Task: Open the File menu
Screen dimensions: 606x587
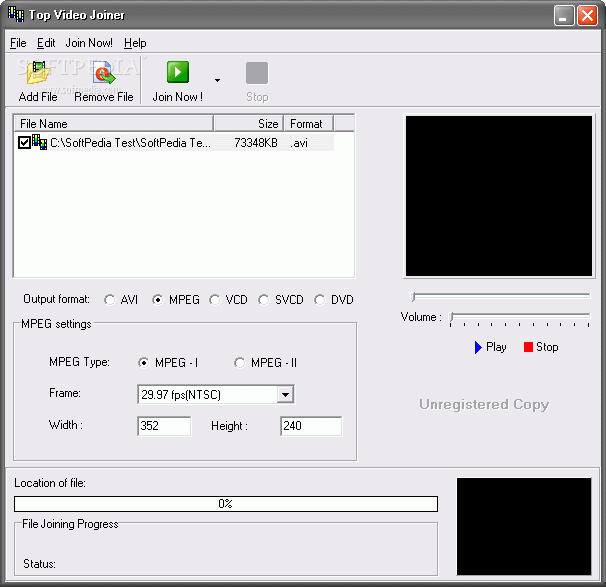Action: [x=18, y=43]
